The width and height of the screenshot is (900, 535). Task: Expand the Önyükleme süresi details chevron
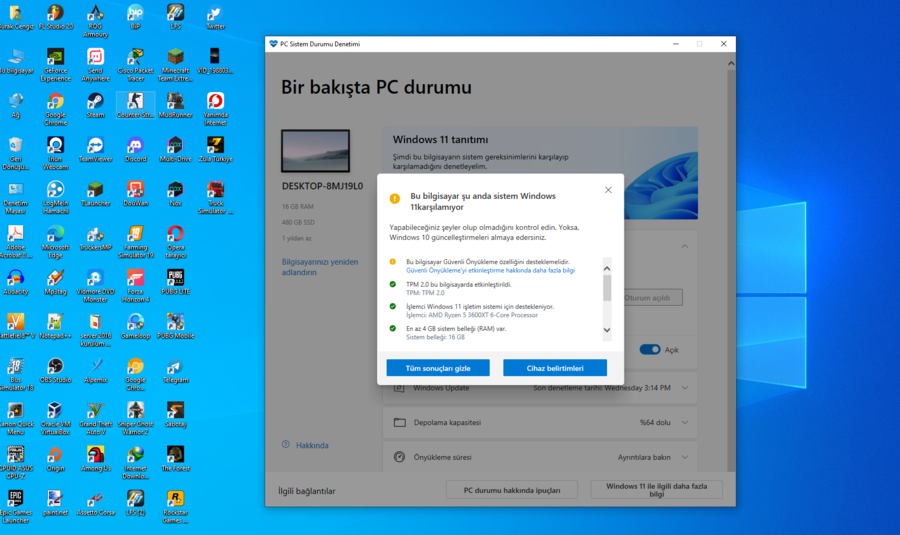coord(685,458)
